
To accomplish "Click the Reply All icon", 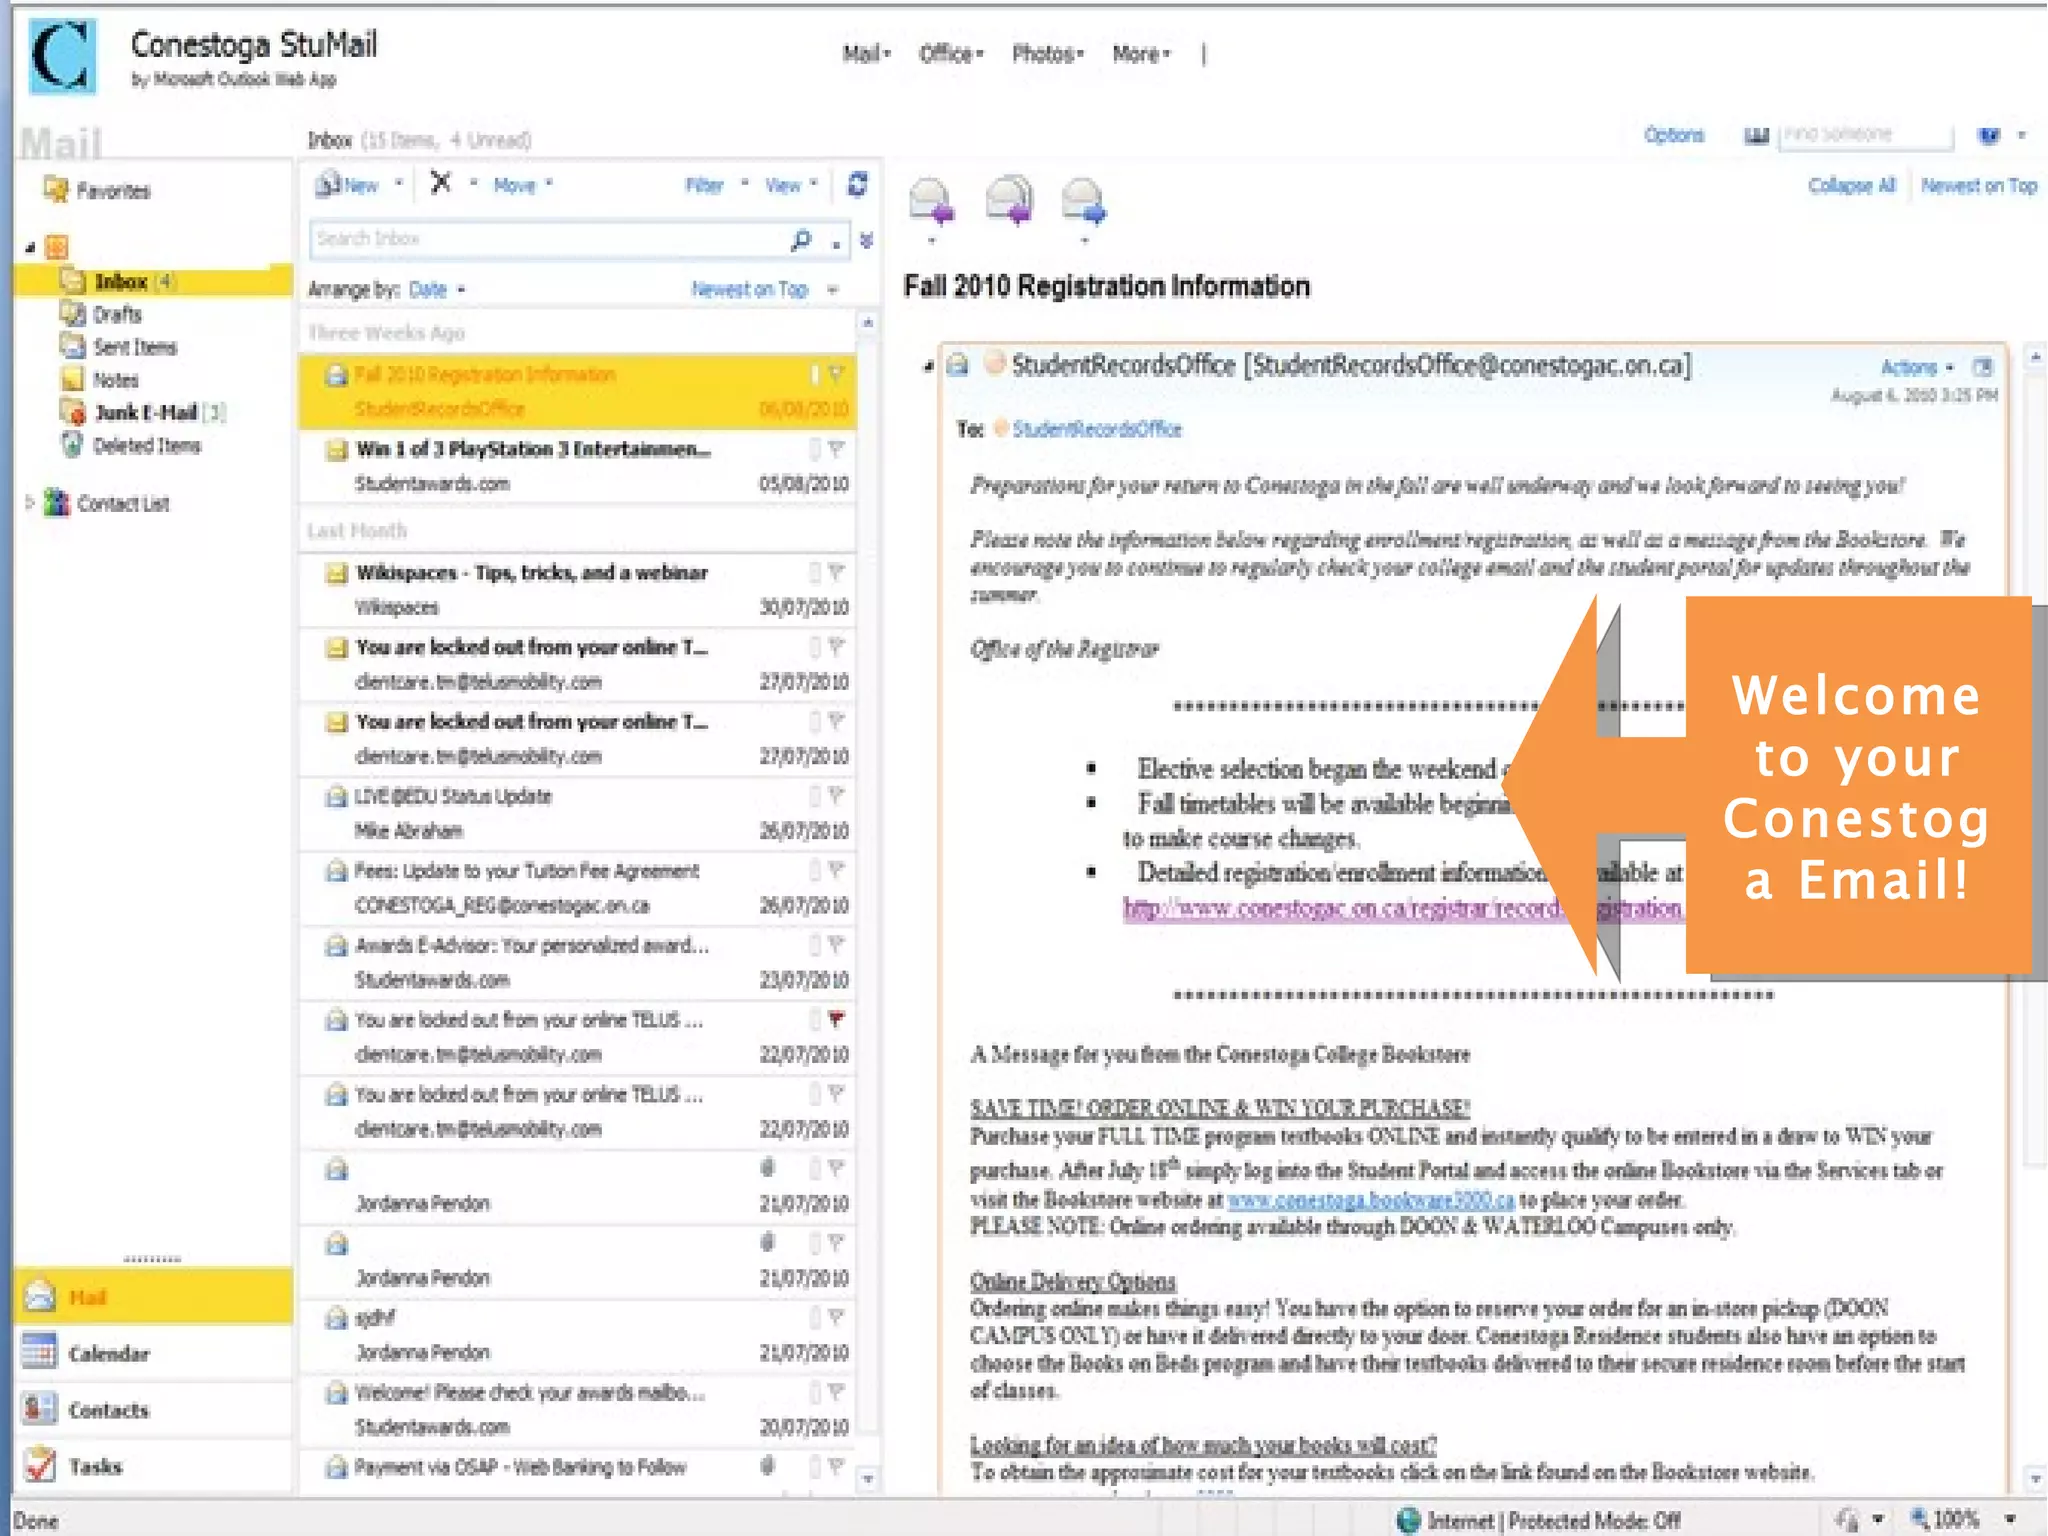I will point(1008,201).
